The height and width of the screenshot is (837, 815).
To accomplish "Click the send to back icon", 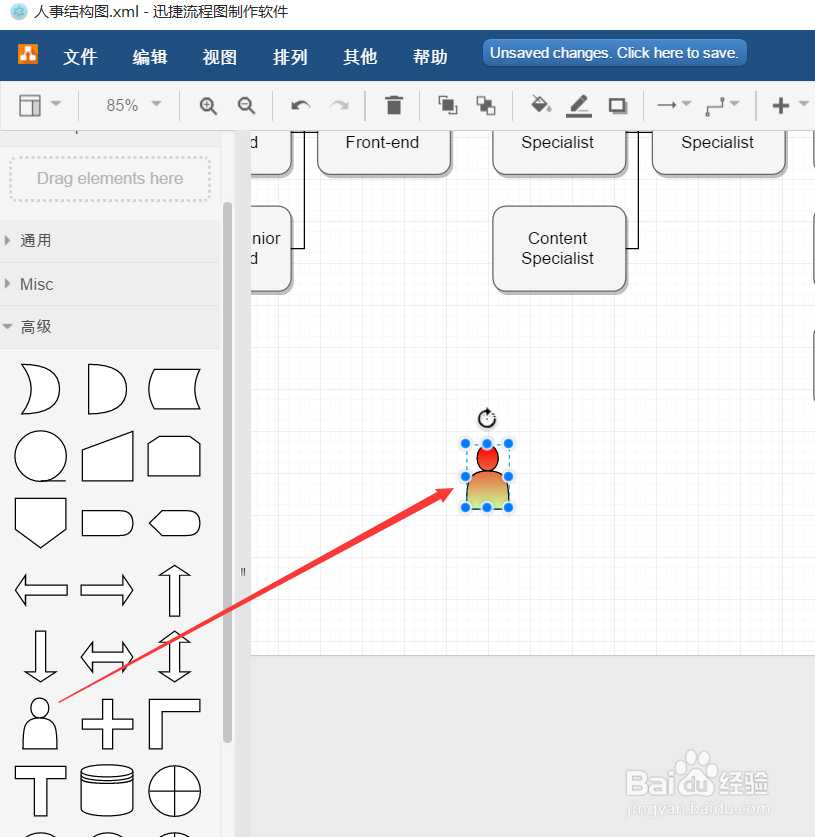I will coord(486,105).
